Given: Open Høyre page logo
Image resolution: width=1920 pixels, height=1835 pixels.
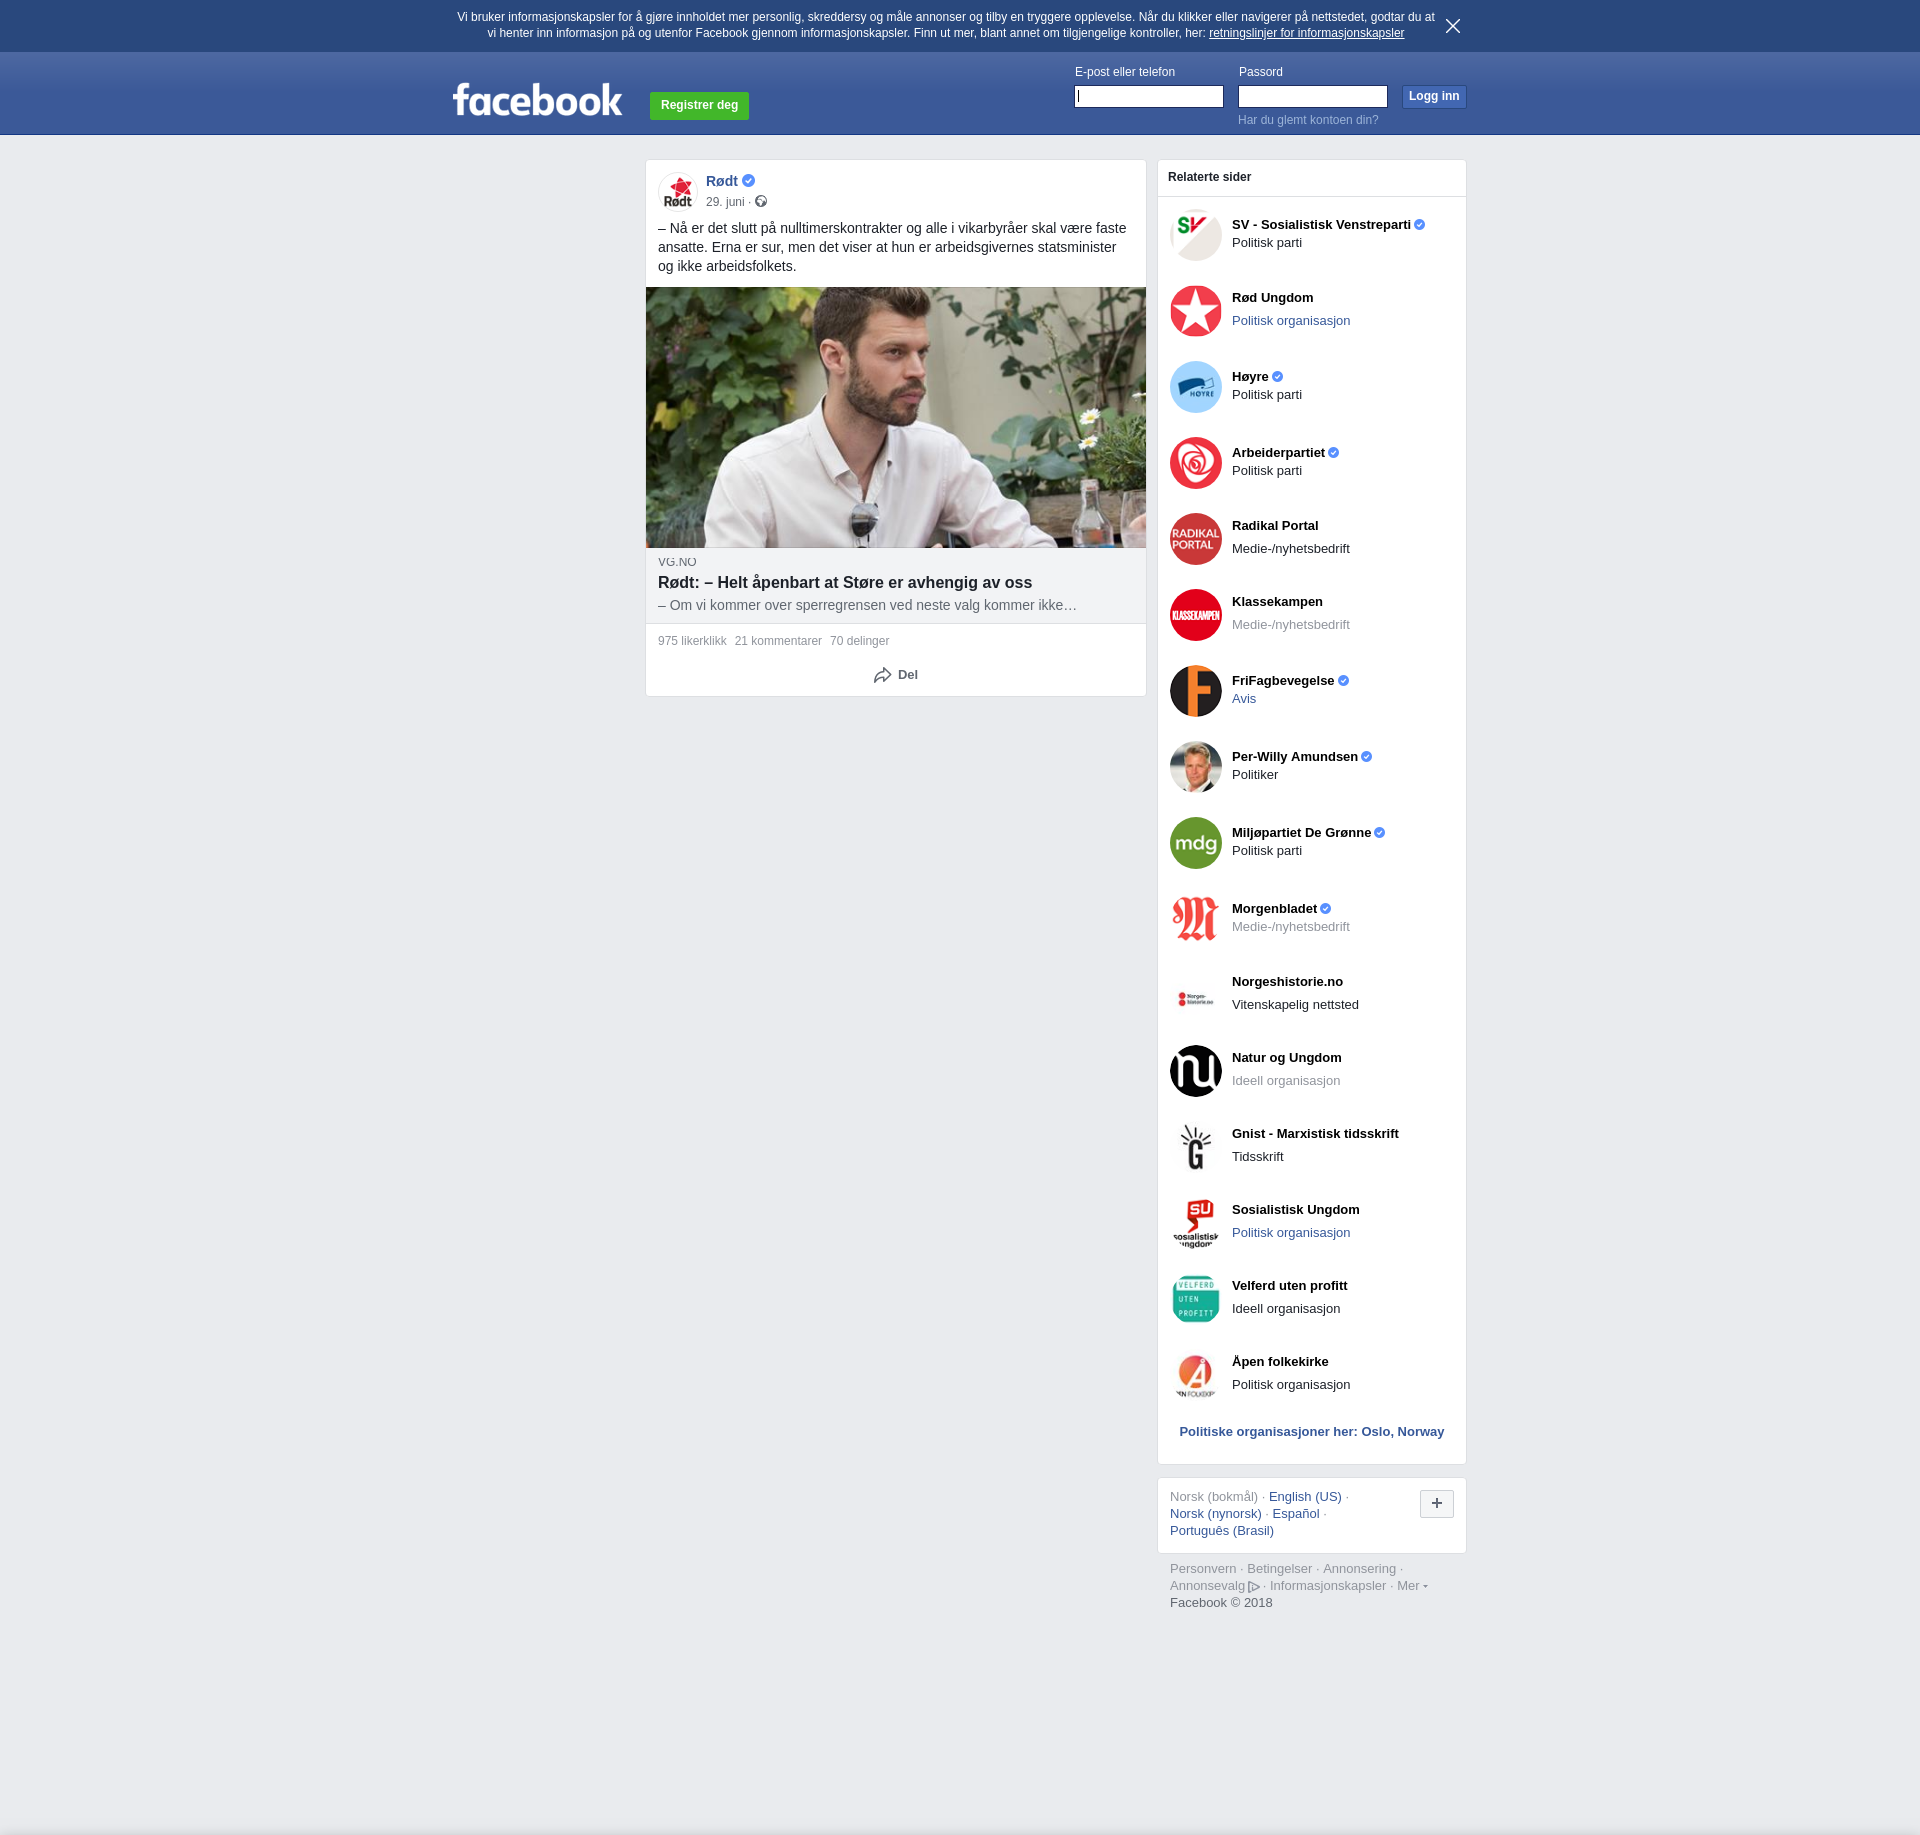Looking at the screenshot, I should (x=1196, y=387).
